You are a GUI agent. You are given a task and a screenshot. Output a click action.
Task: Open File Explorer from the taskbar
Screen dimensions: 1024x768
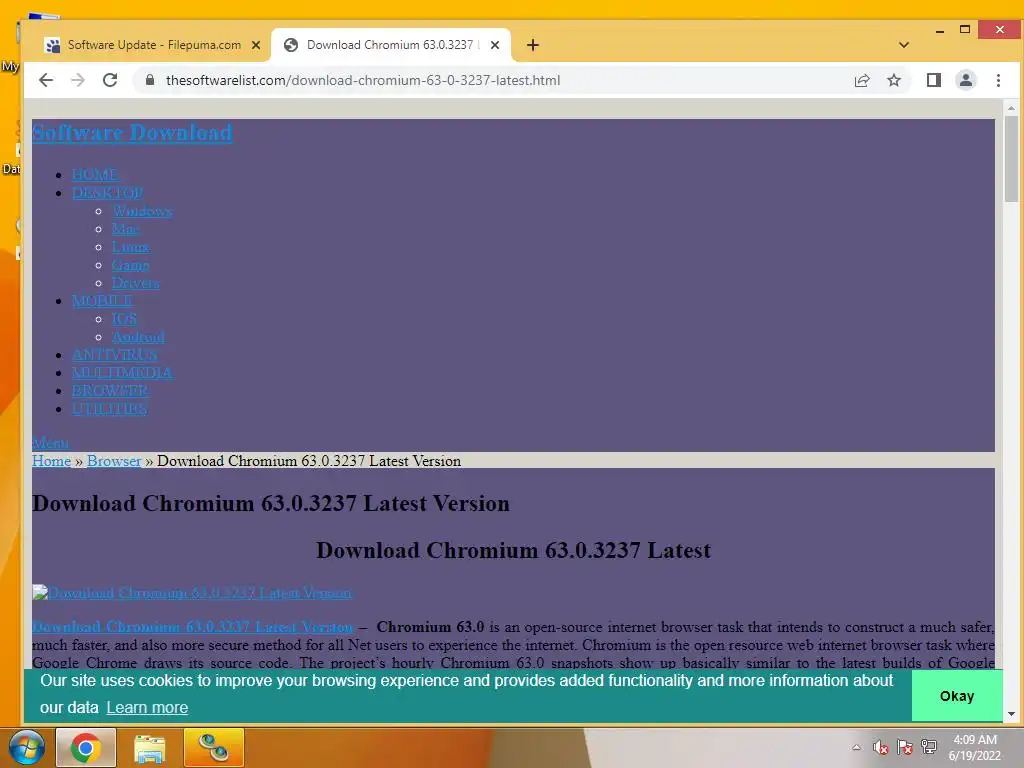point(149,748)
